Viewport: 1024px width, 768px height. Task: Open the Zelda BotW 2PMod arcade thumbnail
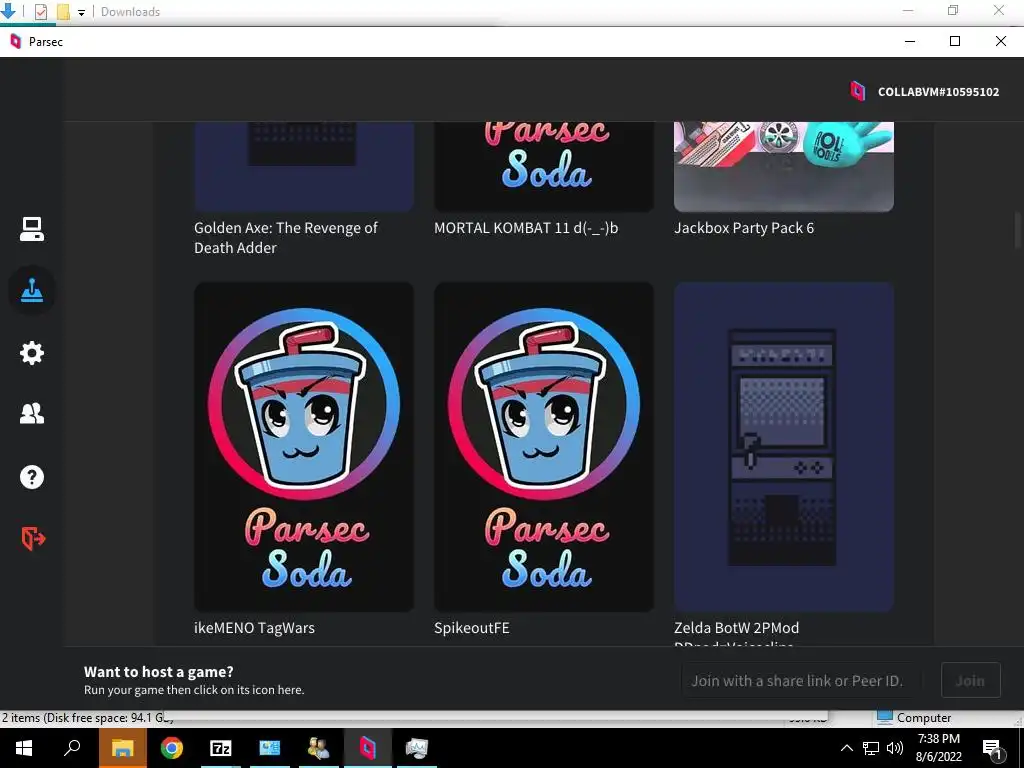784,447
